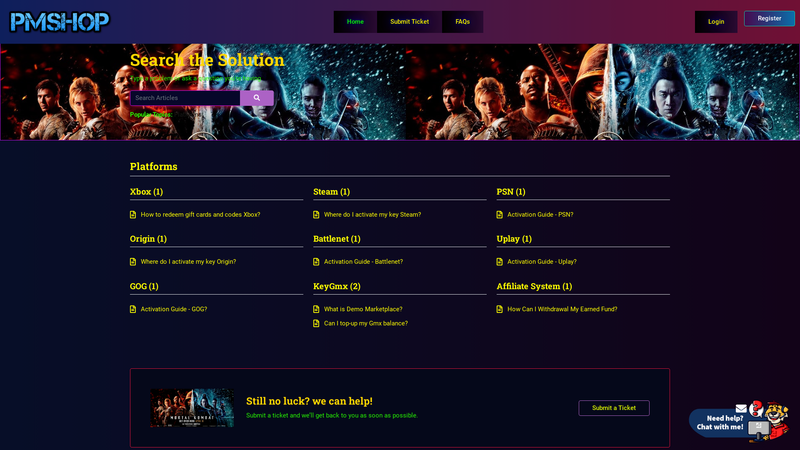
Task: Open the Steam (1) category heading
Action: (x=332, y=192)
